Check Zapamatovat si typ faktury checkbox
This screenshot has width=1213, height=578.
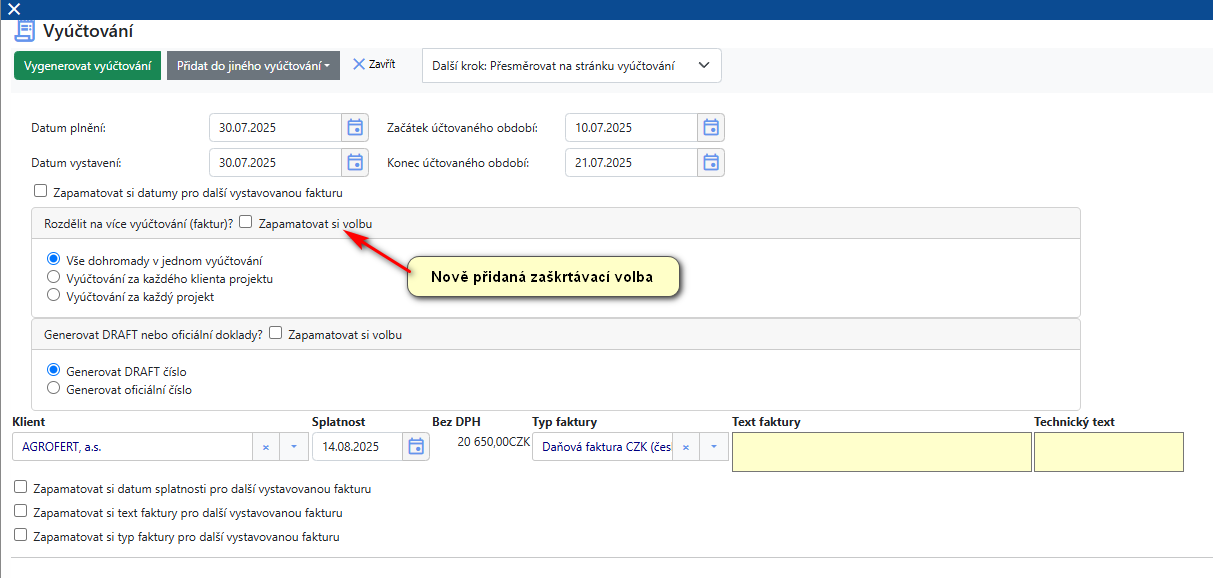21,535
